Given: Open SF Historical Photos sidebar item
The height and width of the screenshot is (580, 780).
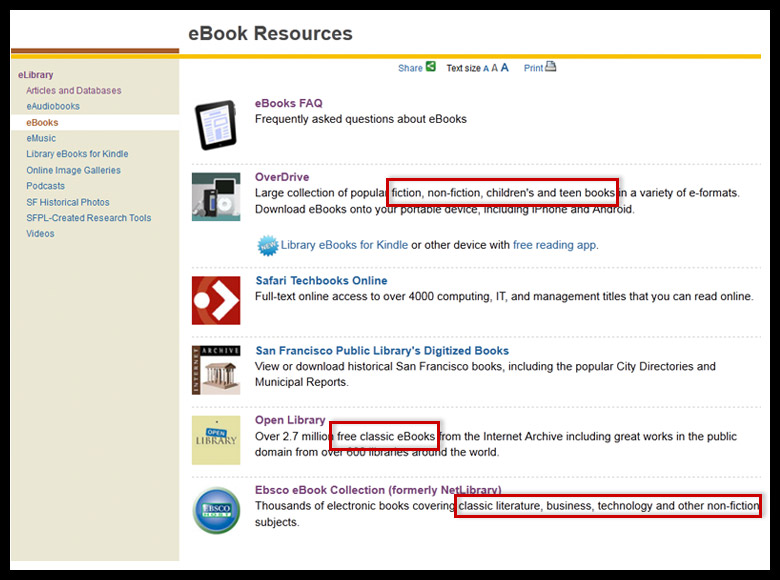Looking at the screenshot, I should click(68, 202).
